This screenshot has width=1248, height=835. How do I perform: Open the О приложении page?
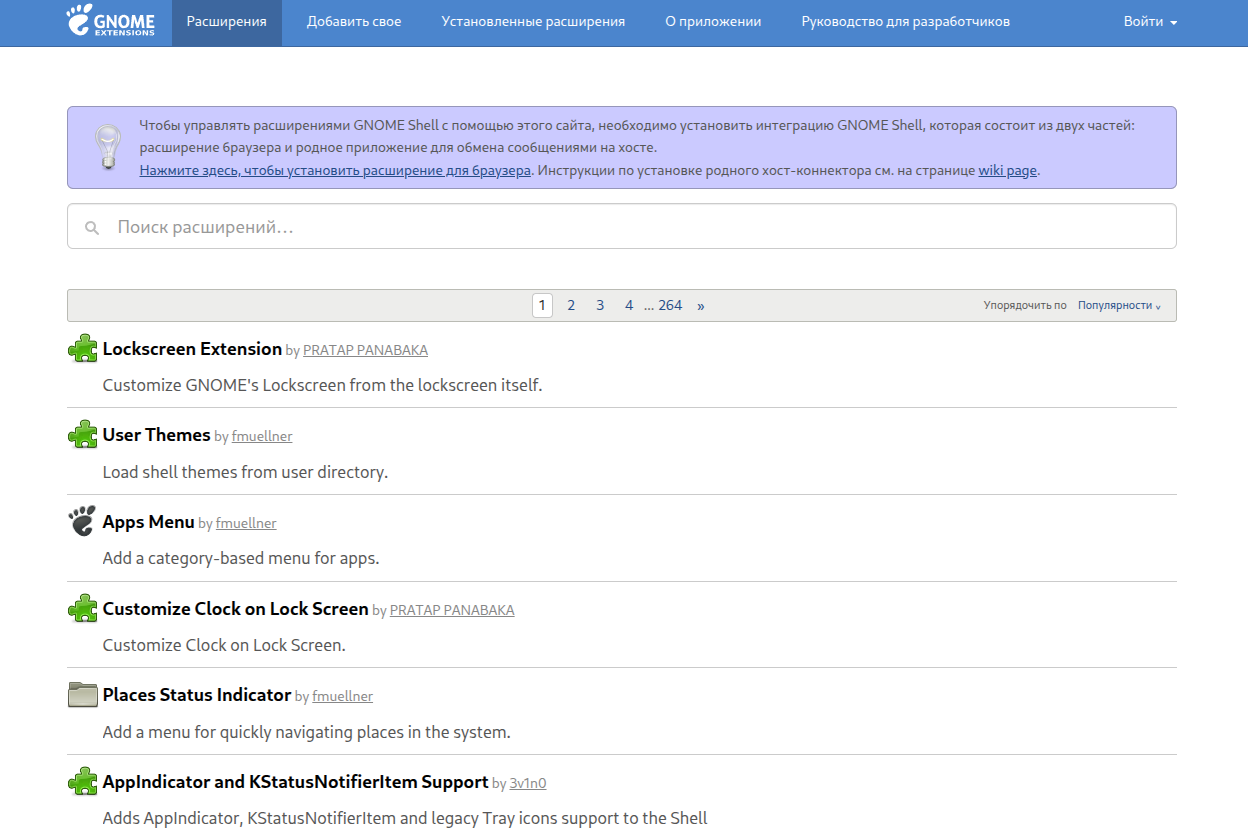[713, 22]
